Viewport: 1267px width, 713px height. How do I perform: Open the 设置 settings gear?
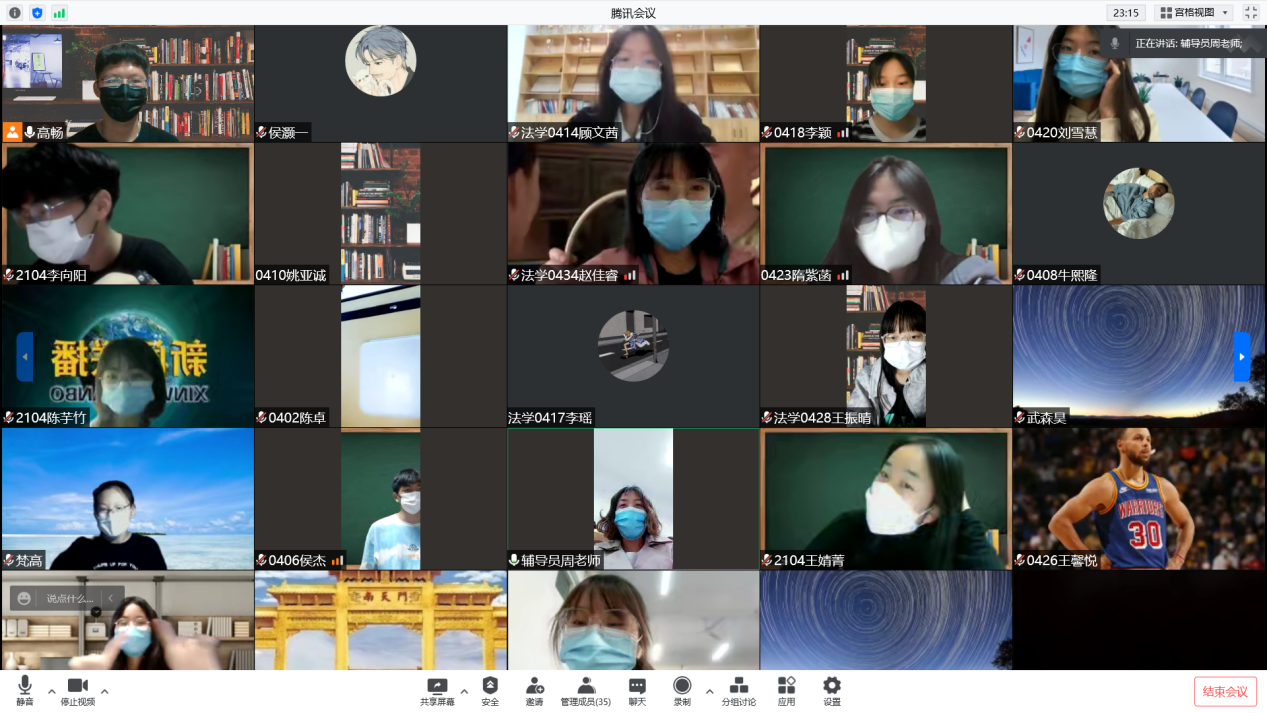(832, 690)
